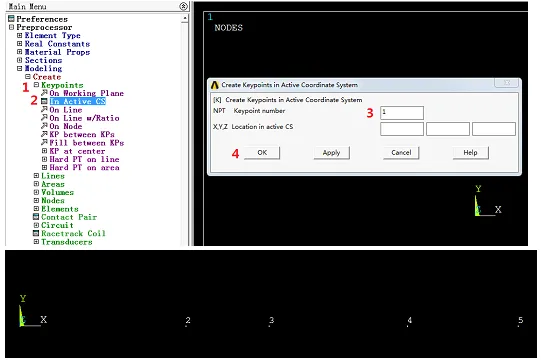The width and height of the screenshot is (543, 362).
Task: Click the NODES label in graphics window
Action: [229, 28]
